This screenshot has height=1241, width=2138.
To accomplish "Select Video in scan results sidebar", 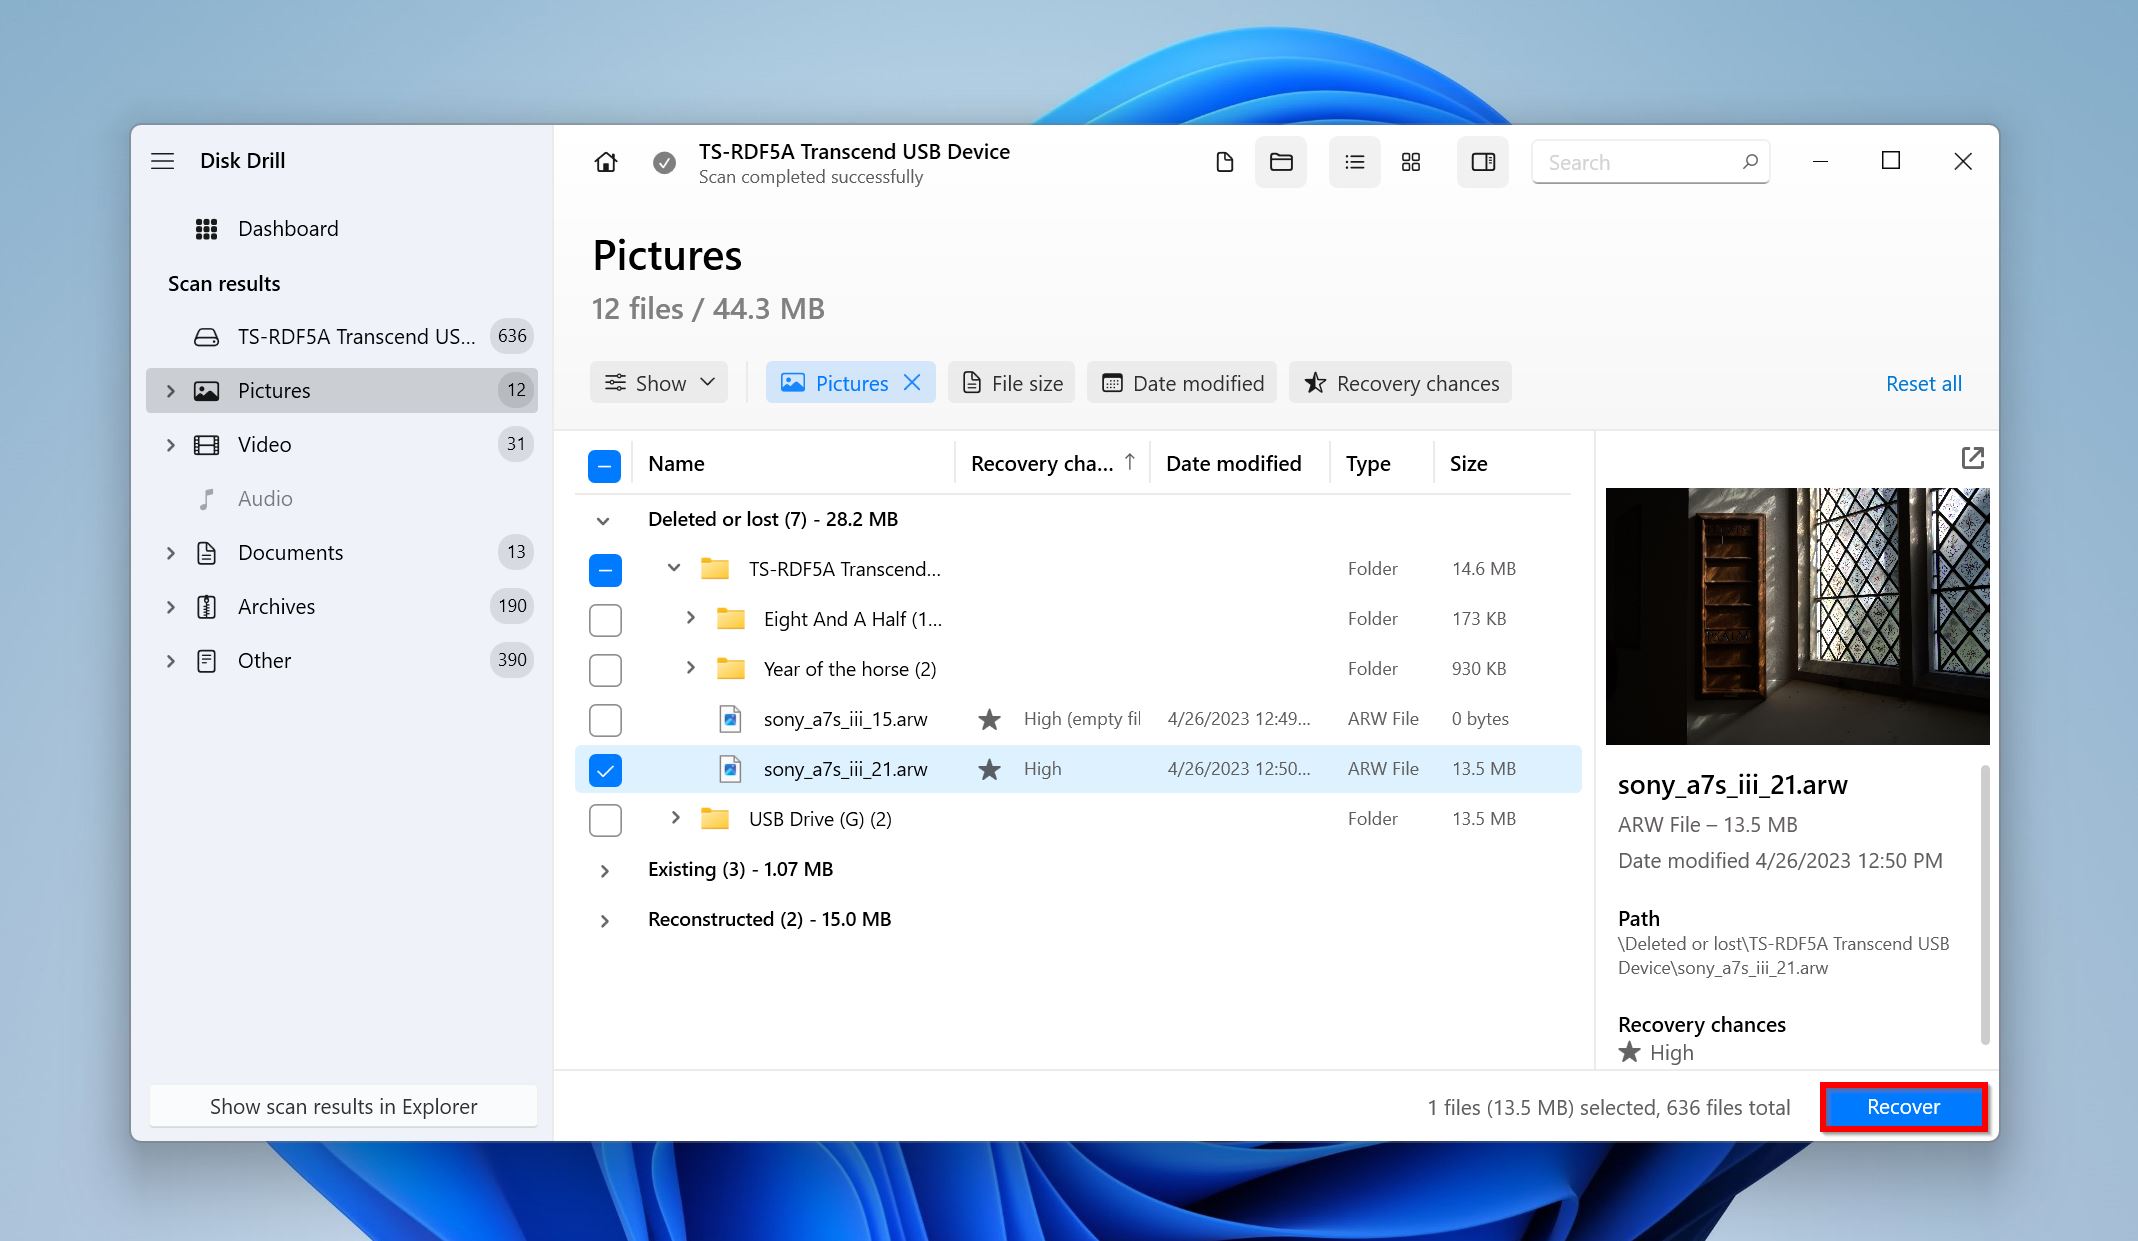I will (264, 444).
